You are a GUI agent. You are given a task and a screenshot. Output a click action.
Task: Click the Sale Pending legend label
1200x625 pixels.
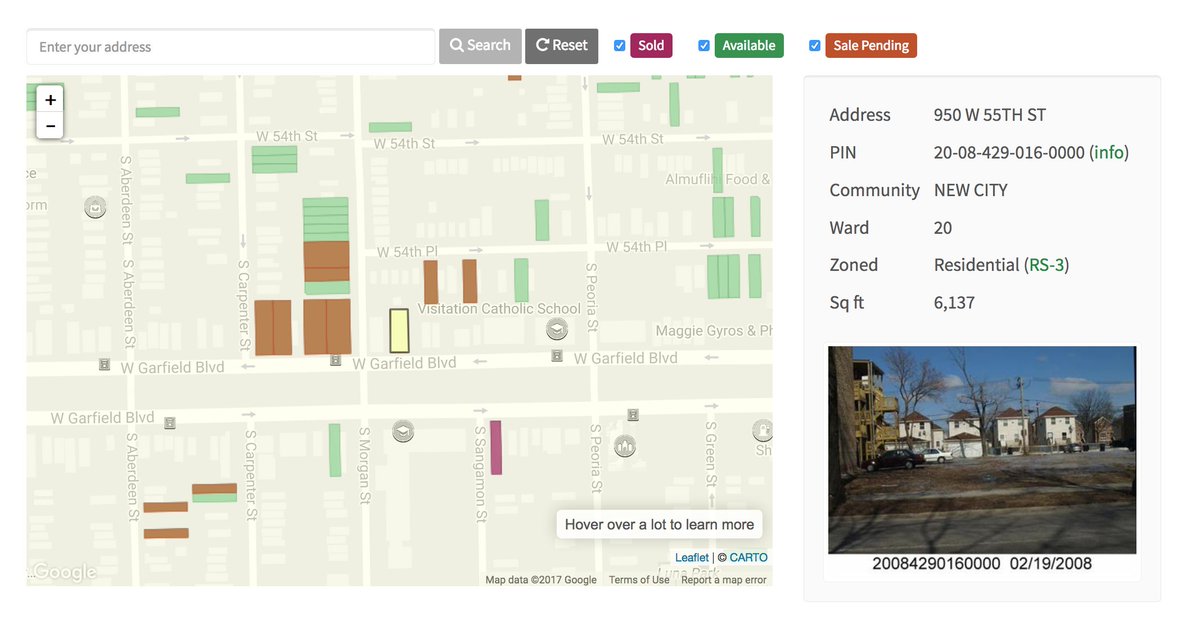click(x=871, y=46)
